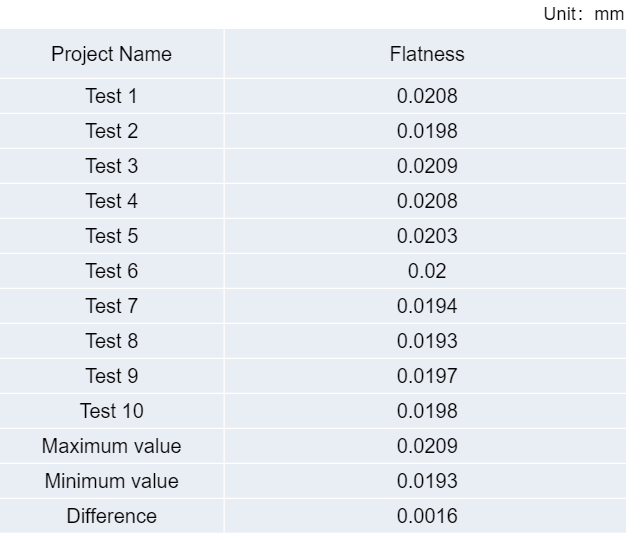Click the Difference value 0.0016
This screenshot has width=626, height=533.
[427, 516]
